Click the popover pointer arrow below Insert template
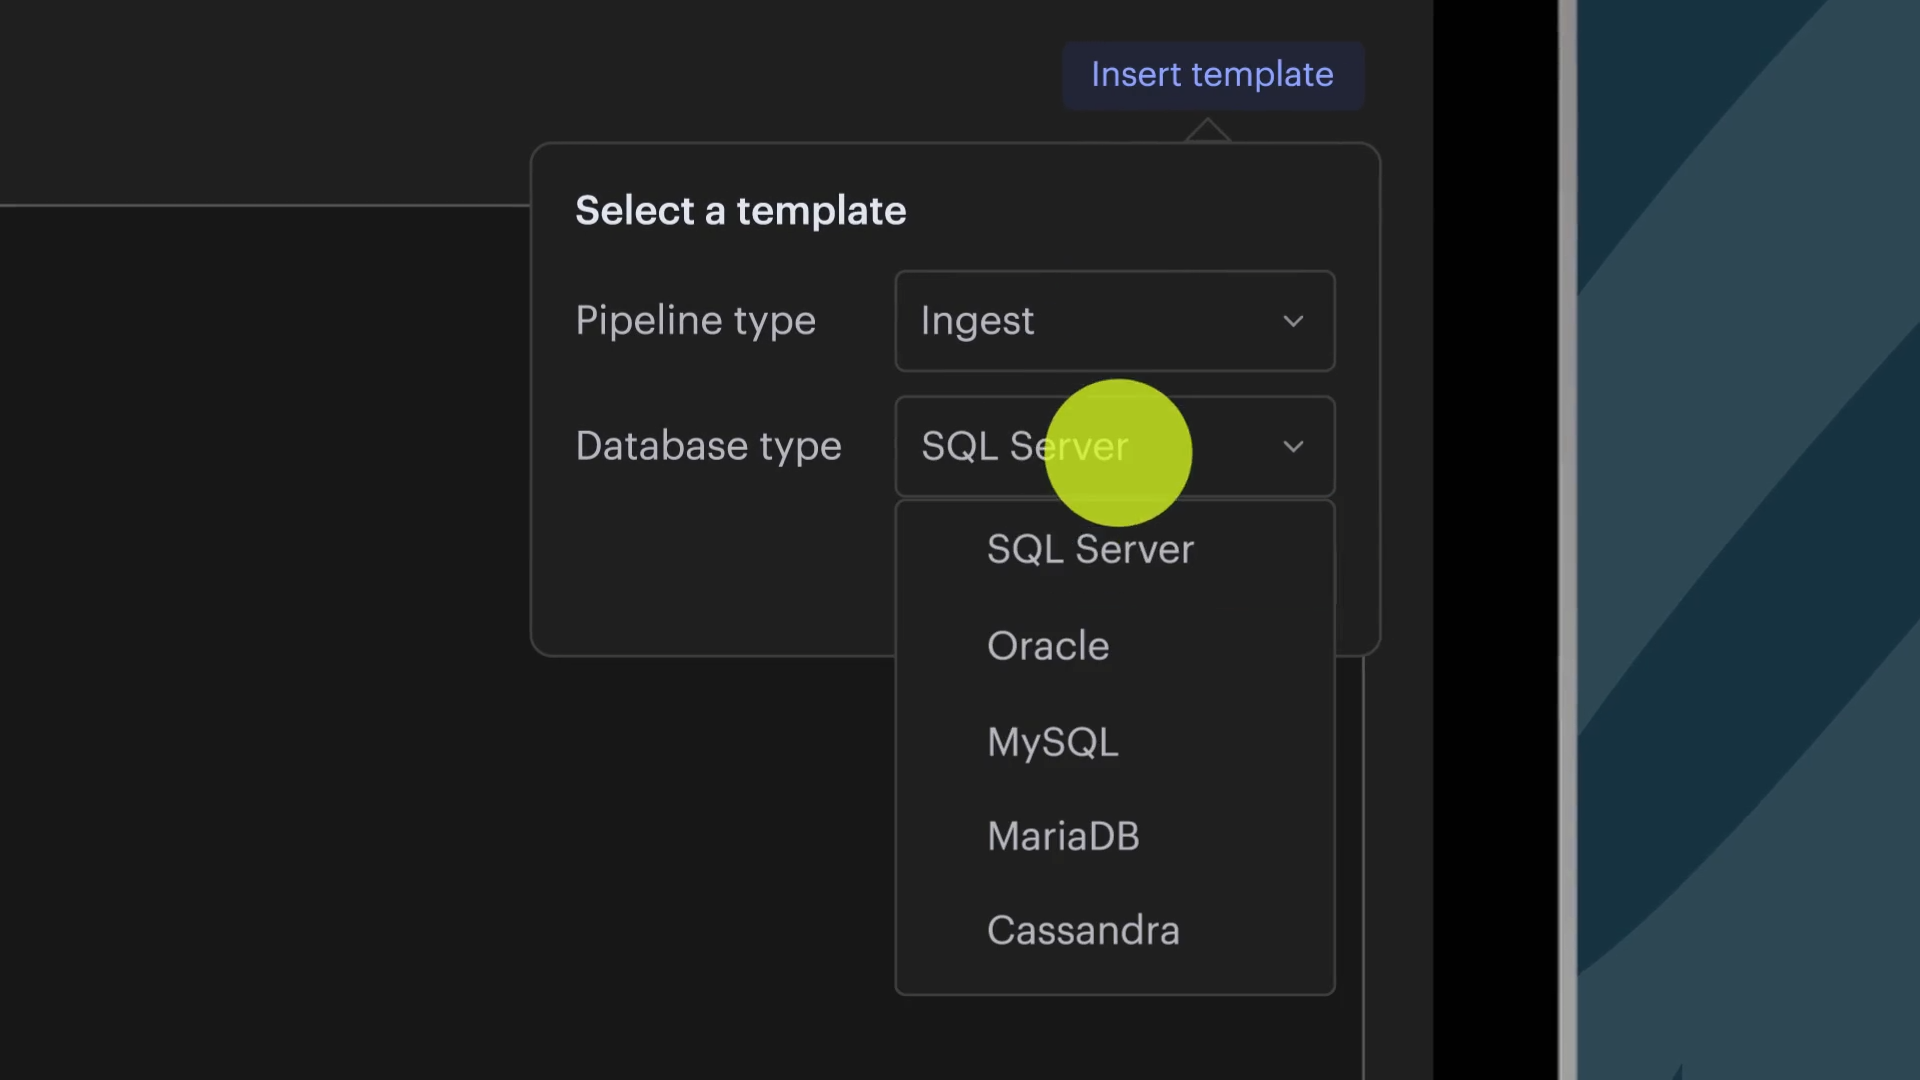This screenshot has height=1080, width=1920. (x=1208, y=130)
